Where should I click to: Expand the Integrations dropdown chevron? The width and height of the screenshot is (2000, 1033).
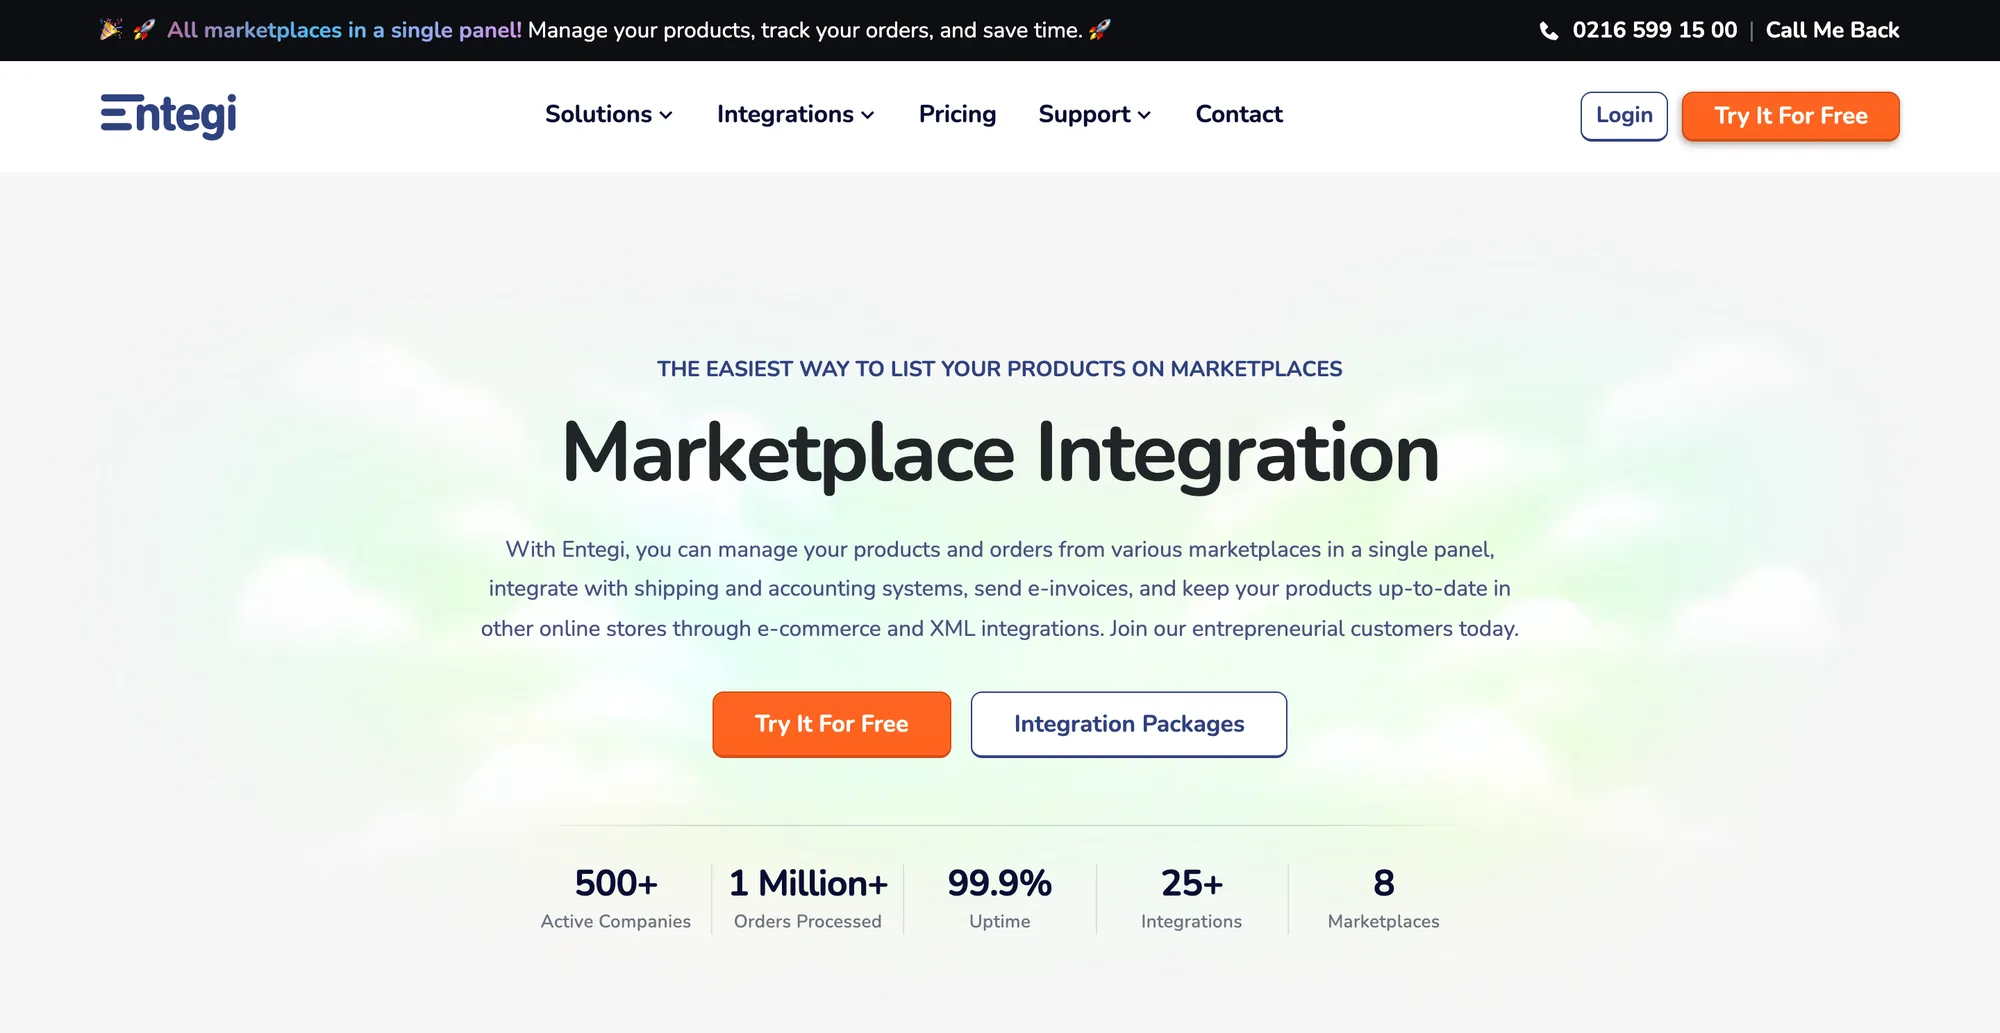[x=868, y=116]
